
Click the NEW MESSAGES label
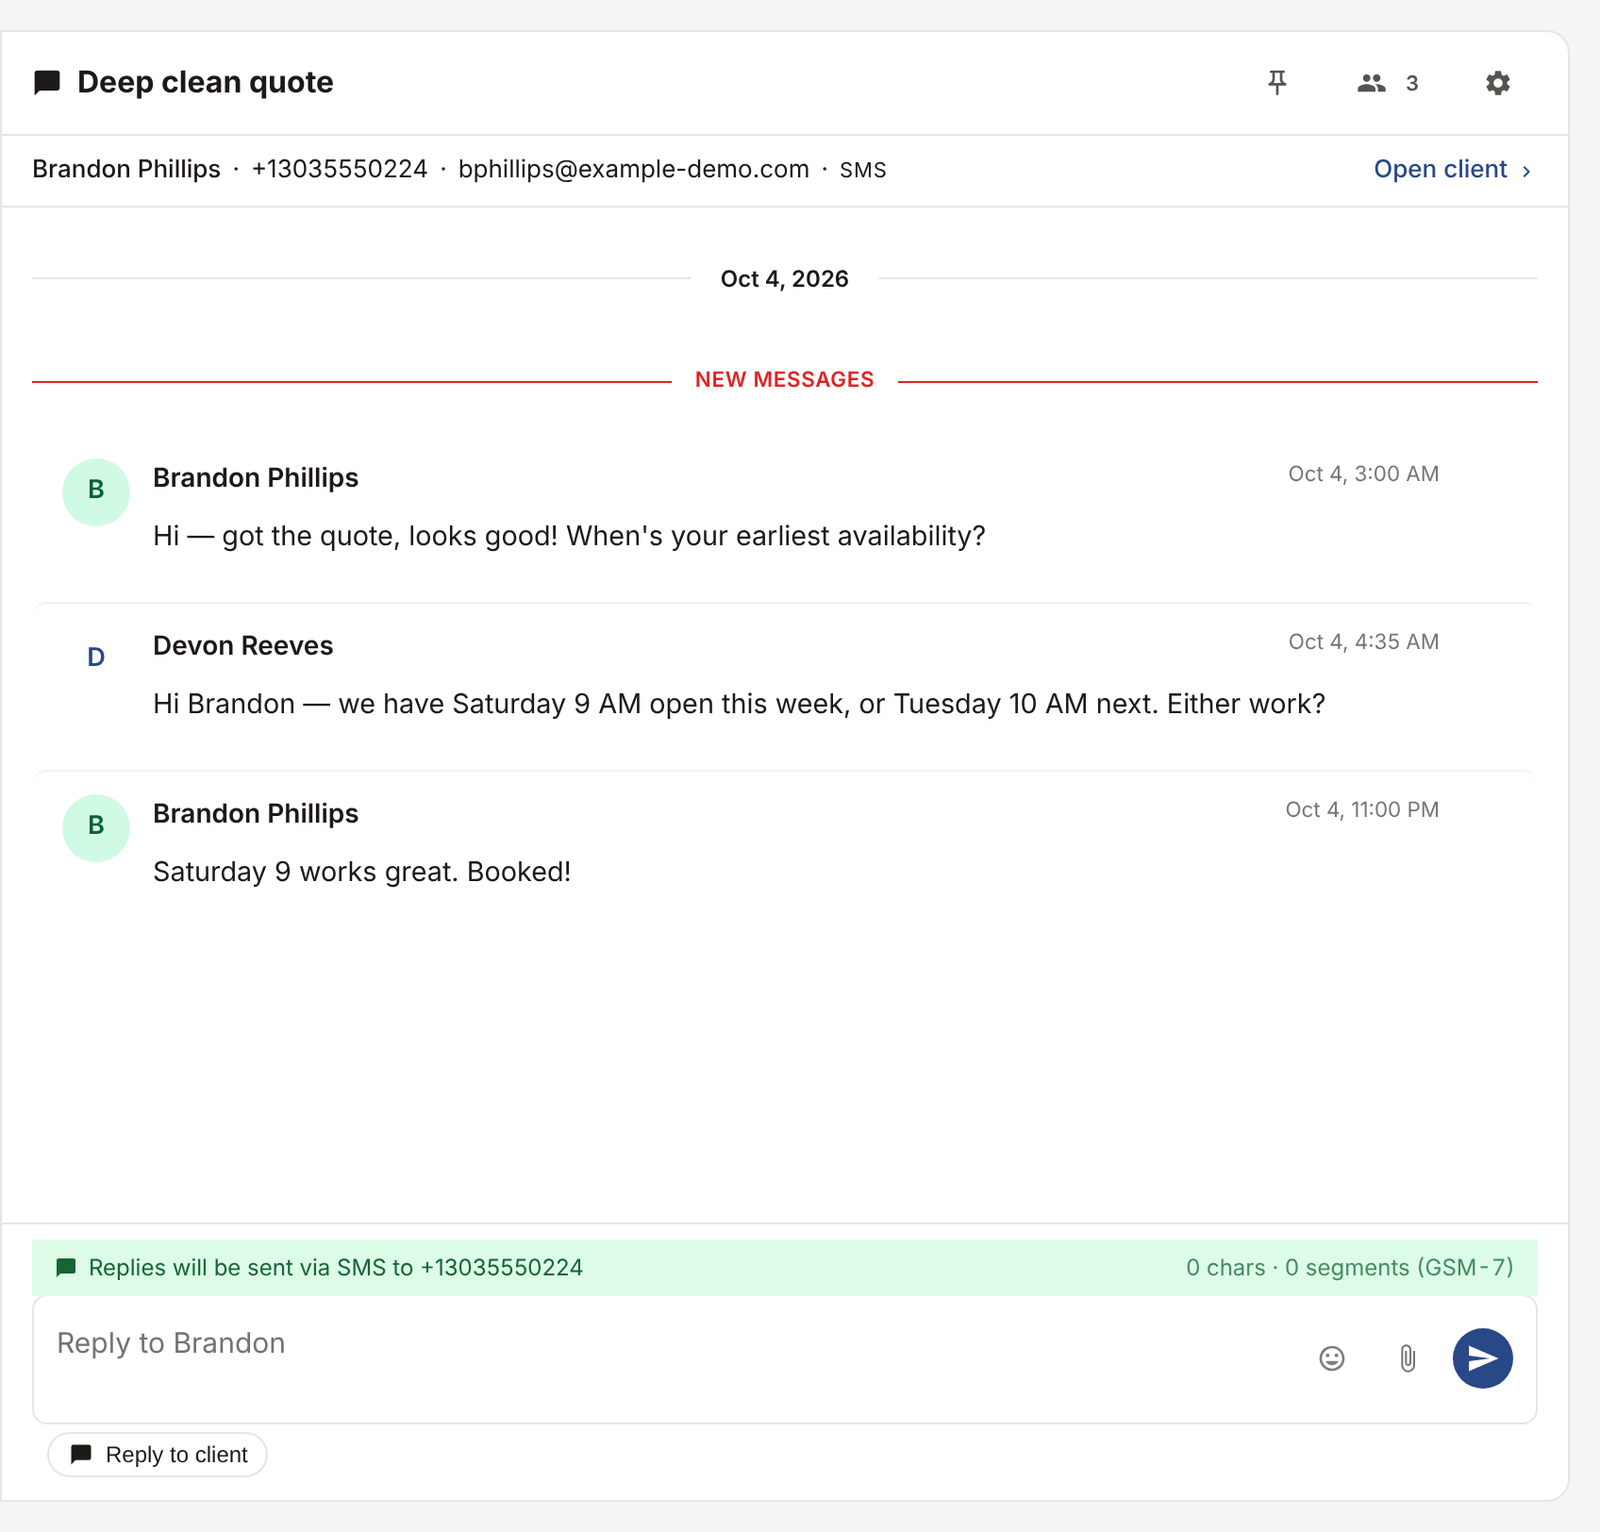tap(784, 380)
